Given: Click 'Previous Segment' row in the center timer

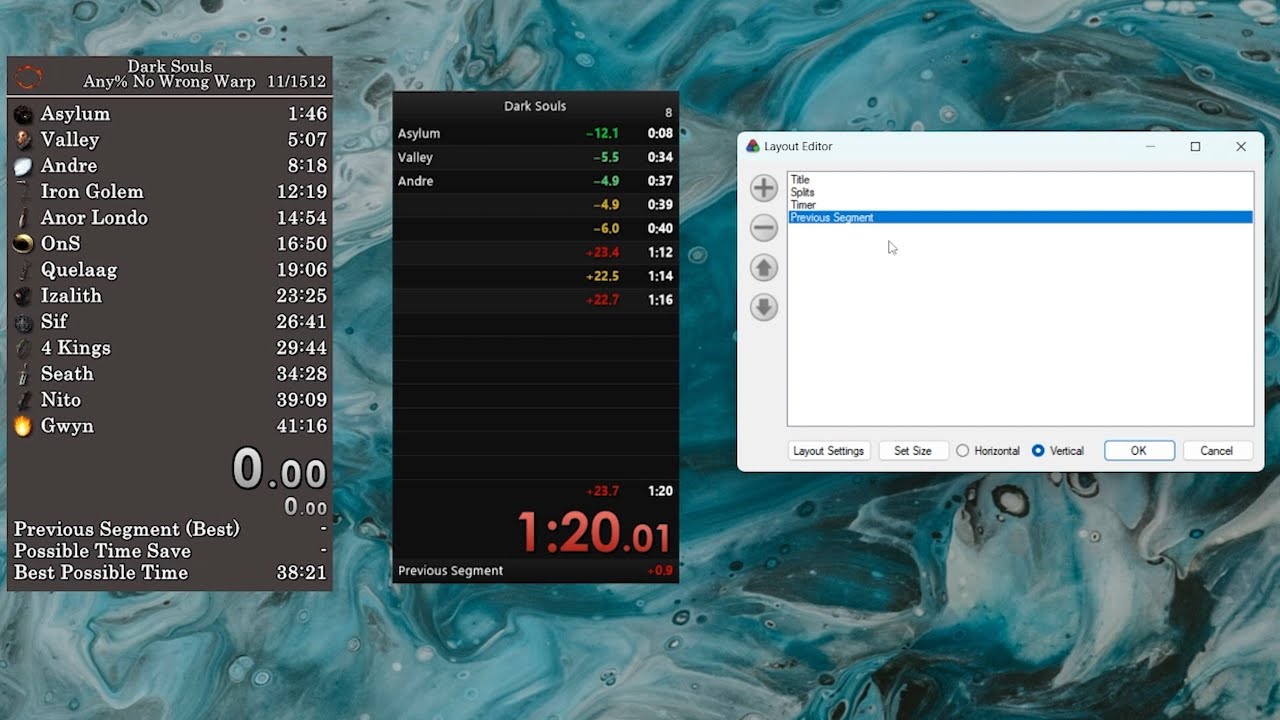Looking at the screenshot, I should (535, 571).
